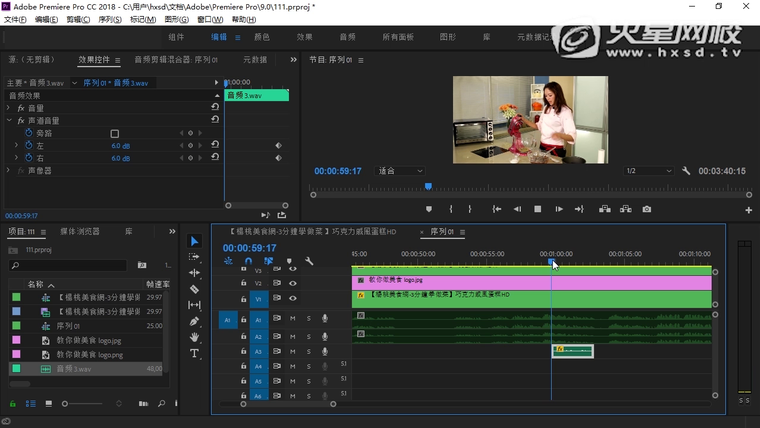Hide video track V2 with eye icon
Viewport: 760px width, 428px height.
tap(293, 283)
